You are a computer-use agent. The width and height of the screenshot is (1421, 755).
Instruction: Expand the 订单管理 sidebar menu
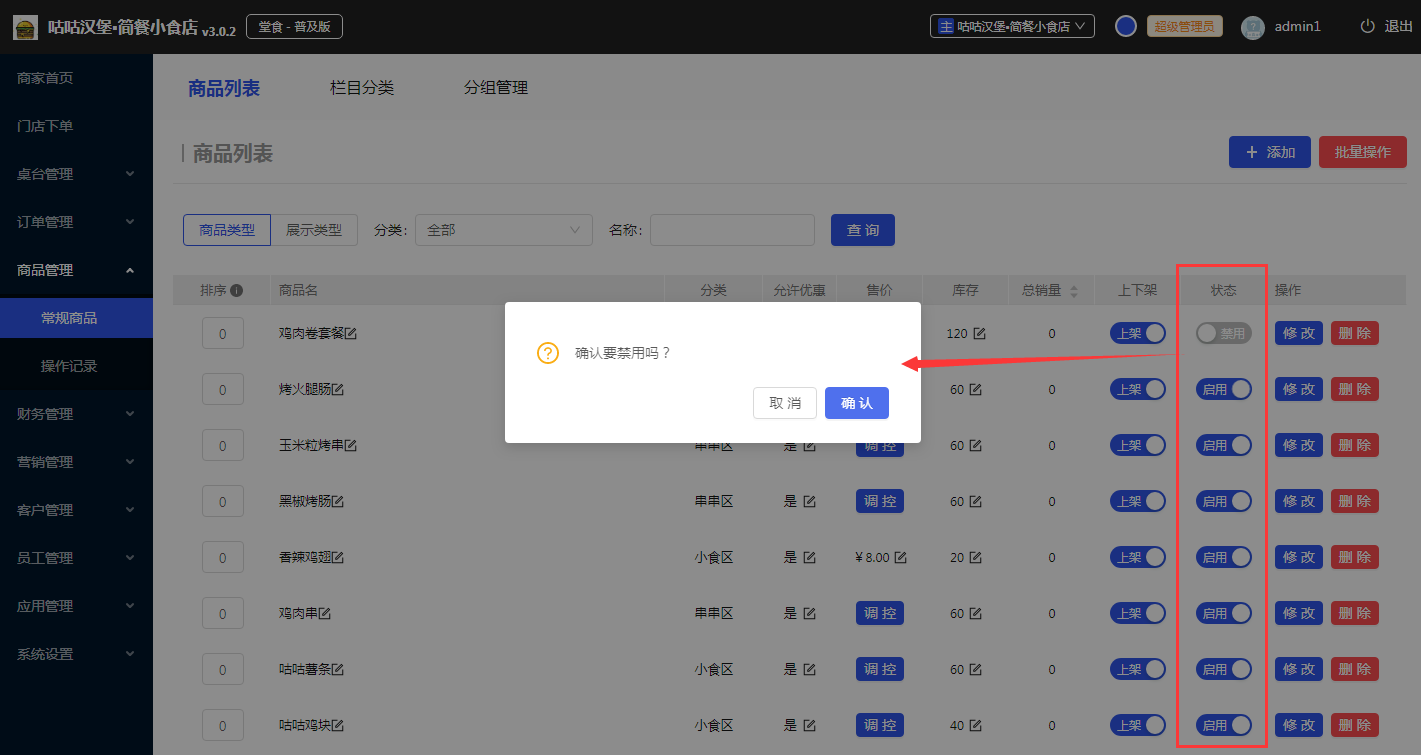point(76,222)
